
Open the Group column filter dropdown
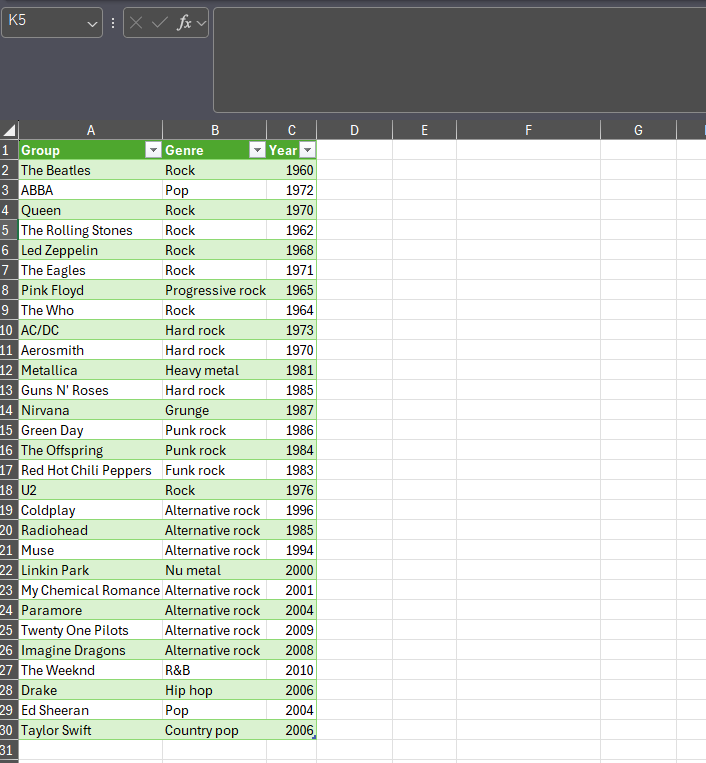tap(153, 150)
